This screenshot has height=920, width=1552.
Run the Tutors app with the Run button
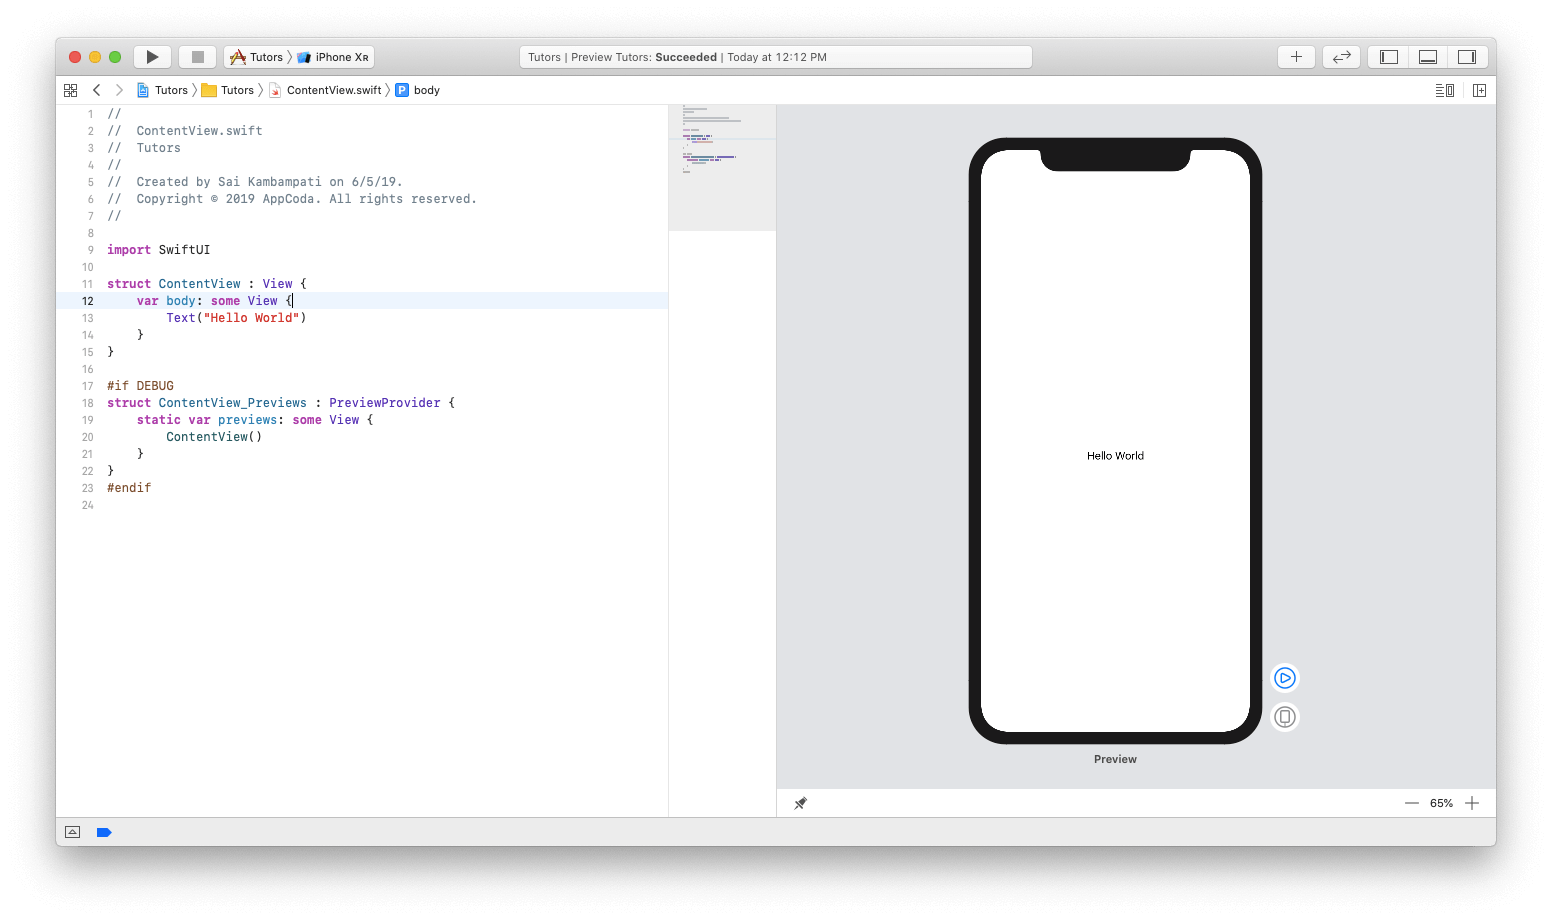pos(152,56)
